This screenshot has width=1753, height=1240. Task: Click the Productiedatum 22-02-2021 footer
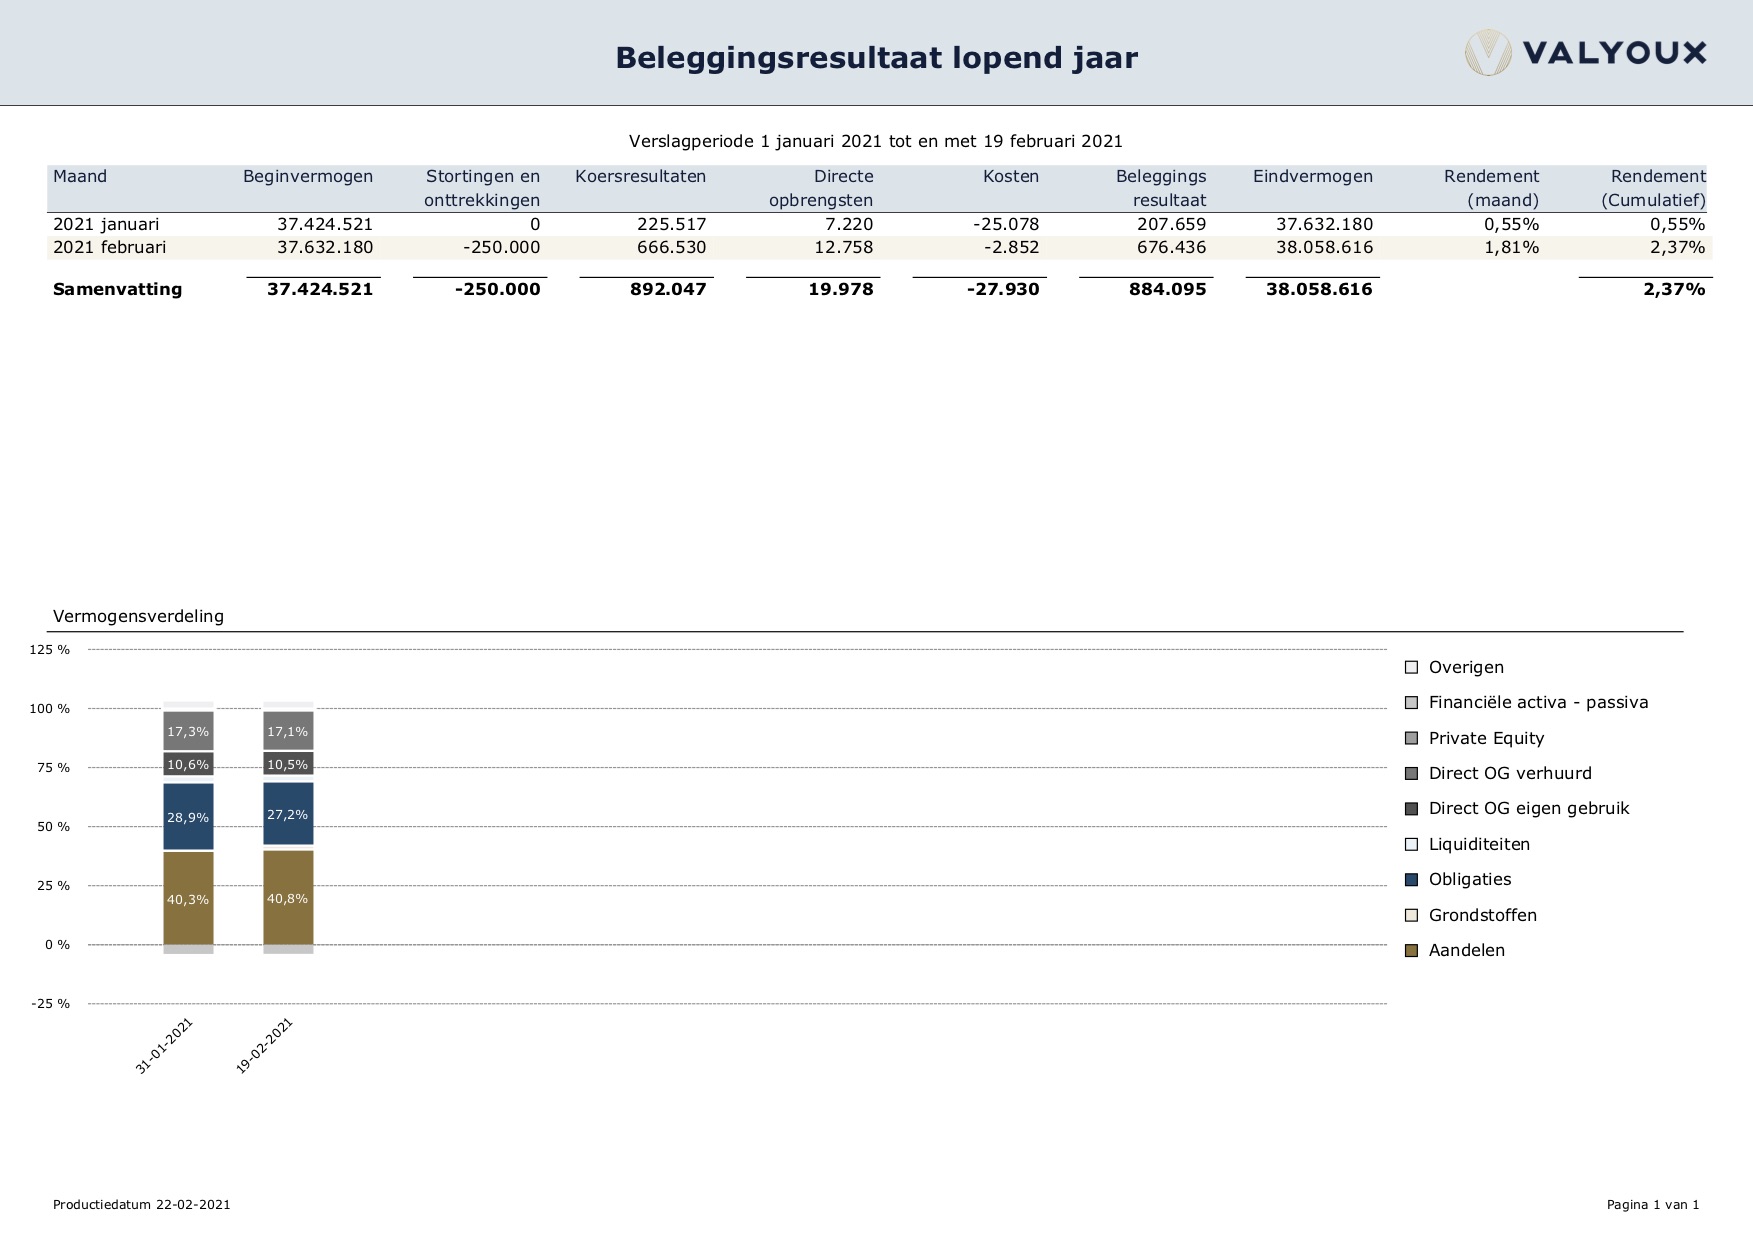tap(141, 1204)
